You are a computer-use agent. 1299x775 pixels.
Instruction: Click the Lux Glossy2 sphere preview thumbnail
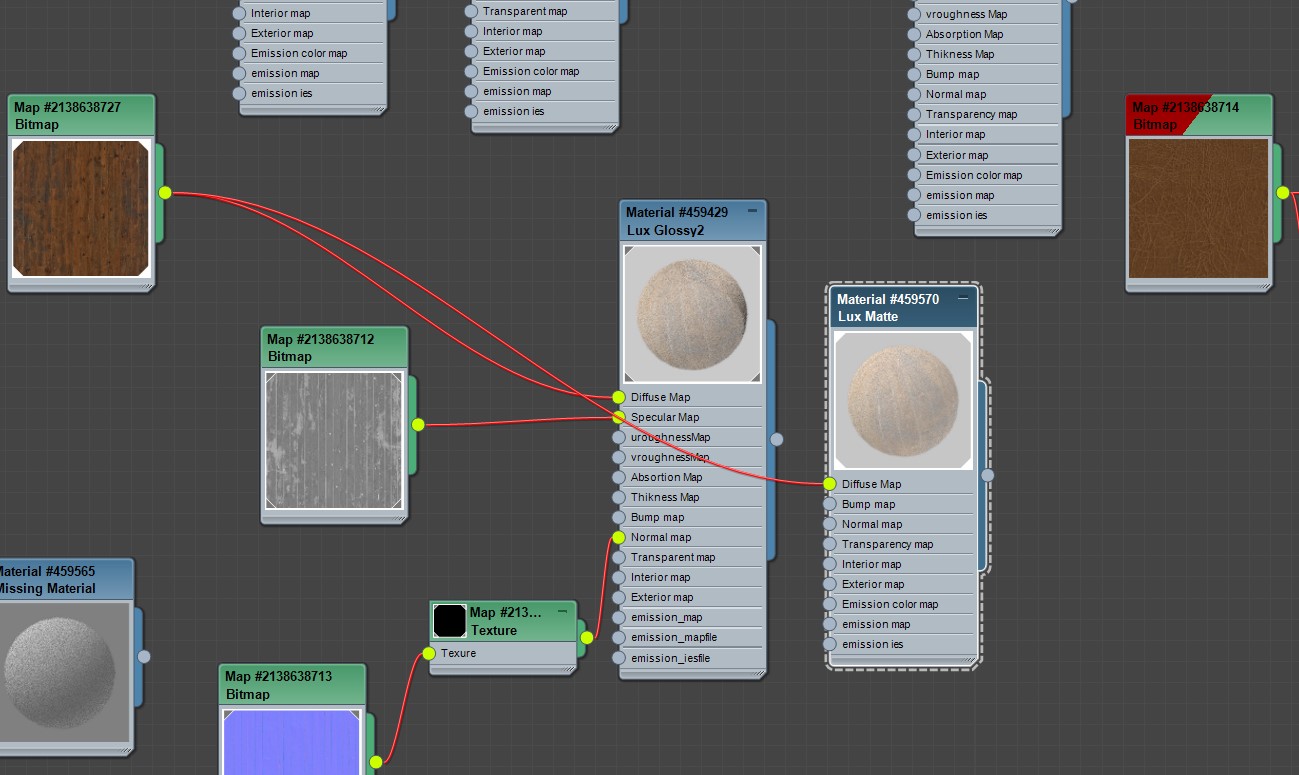[692, 314]
